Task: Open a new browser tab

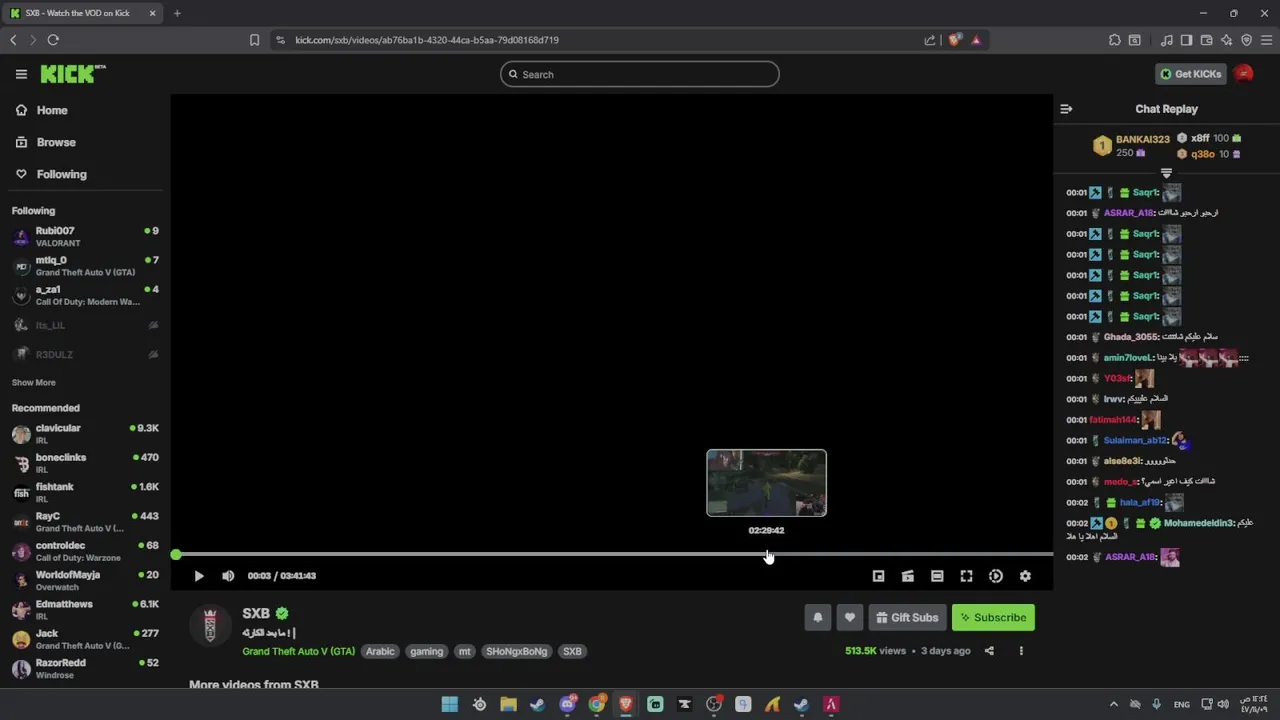Action: pyautogui.click(x=177, y=13)
